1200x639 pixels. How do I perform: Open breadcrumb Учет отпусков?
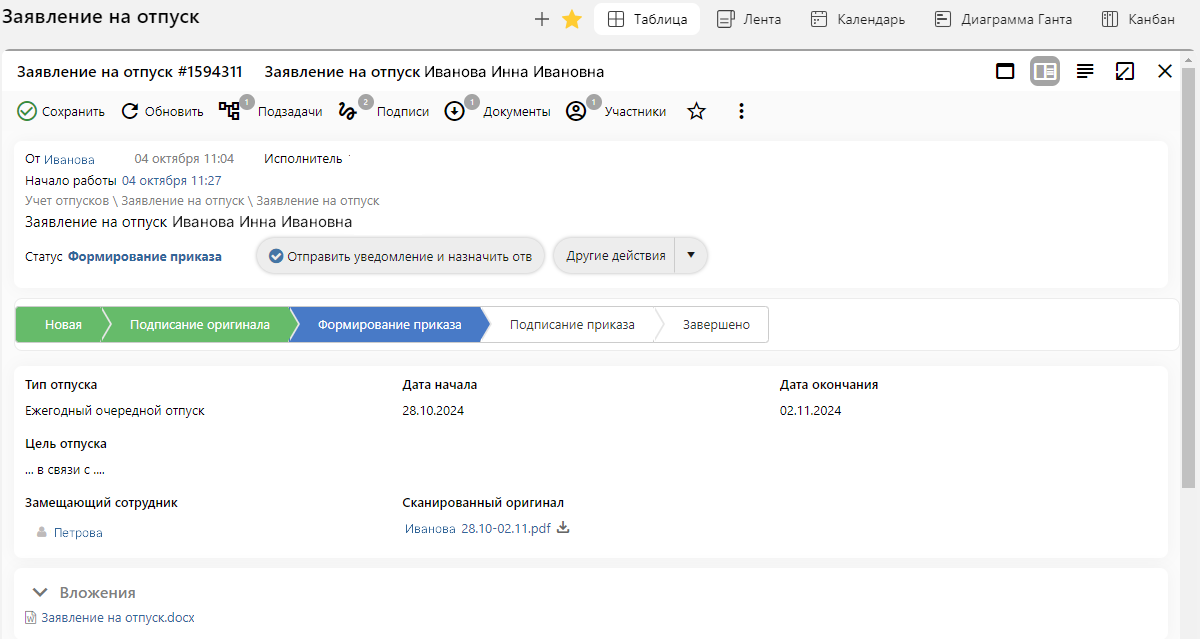67,201
